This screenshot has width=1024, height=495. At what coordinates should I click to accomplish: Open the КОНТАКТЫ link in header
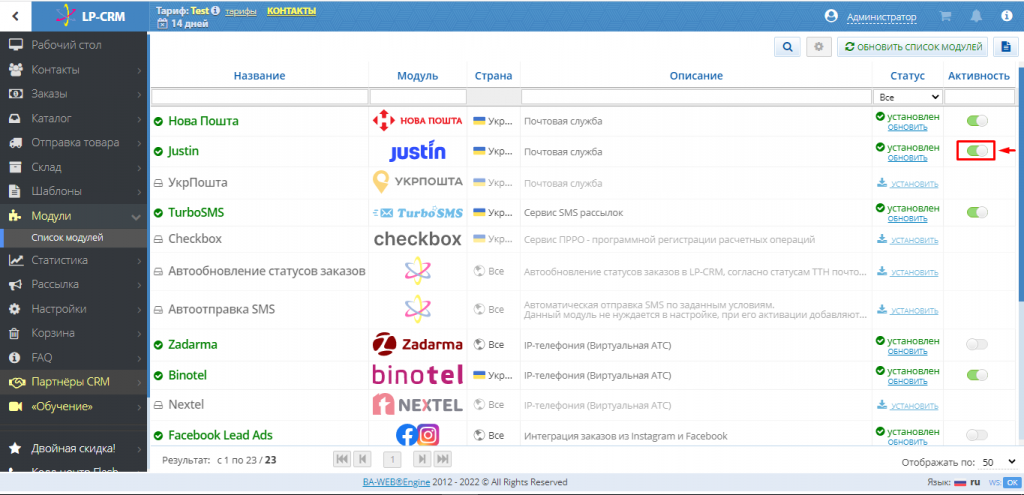291,11
